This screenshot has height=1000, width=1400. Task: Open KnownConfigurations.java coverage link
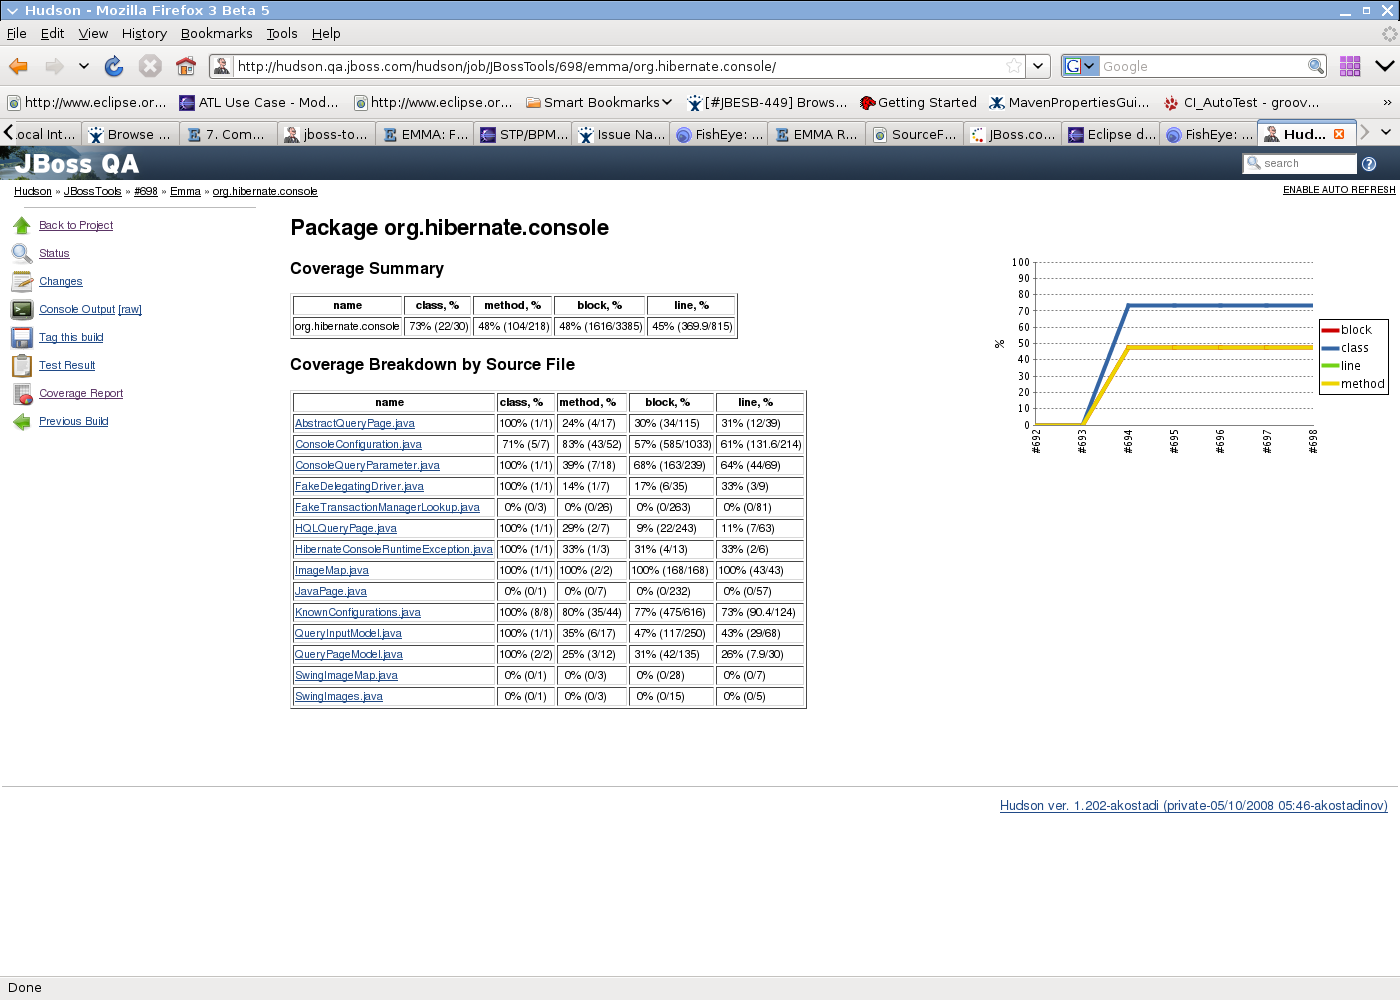[358, 612]
